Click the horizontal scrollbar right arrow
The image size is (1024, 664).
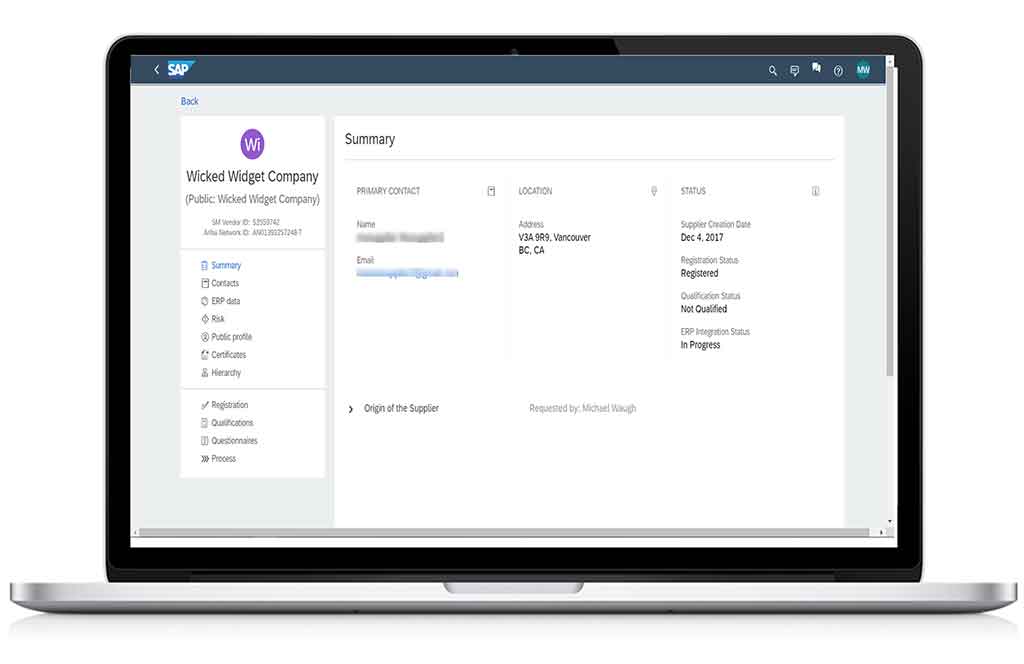coord(881,532)
